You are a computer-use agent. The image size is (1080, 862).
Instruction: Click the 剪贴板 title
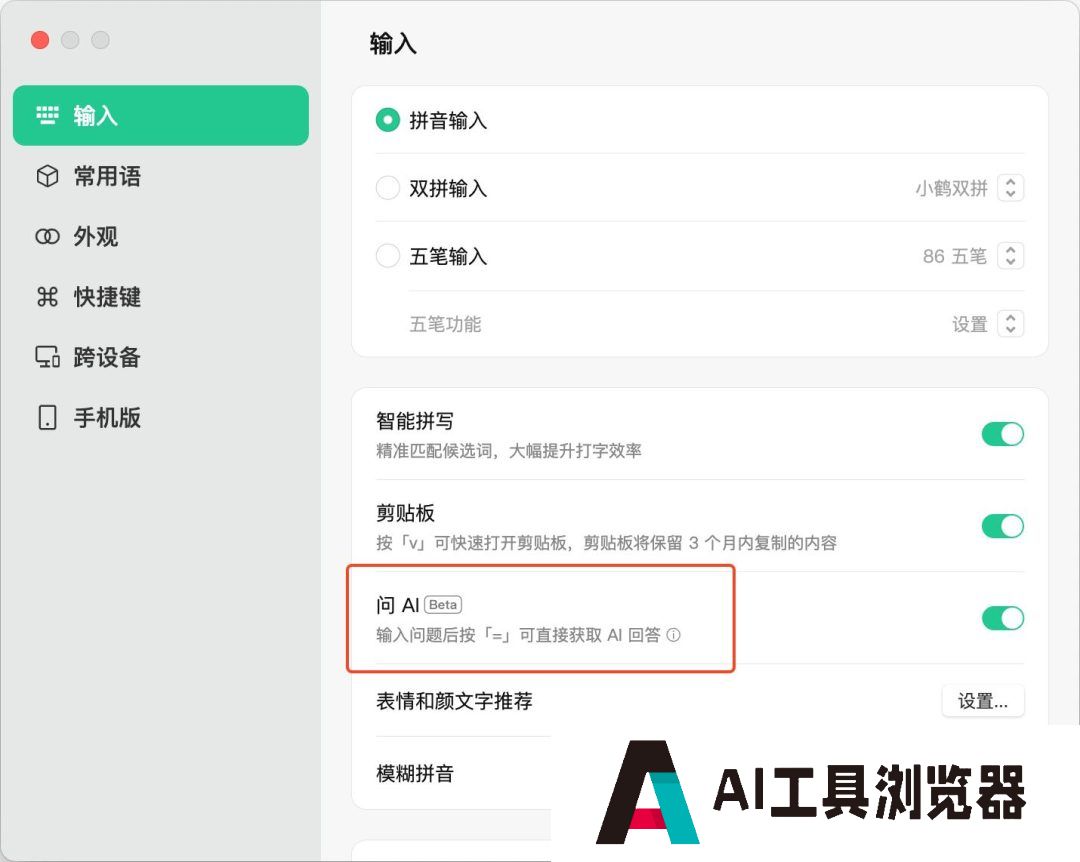point(405,513)
